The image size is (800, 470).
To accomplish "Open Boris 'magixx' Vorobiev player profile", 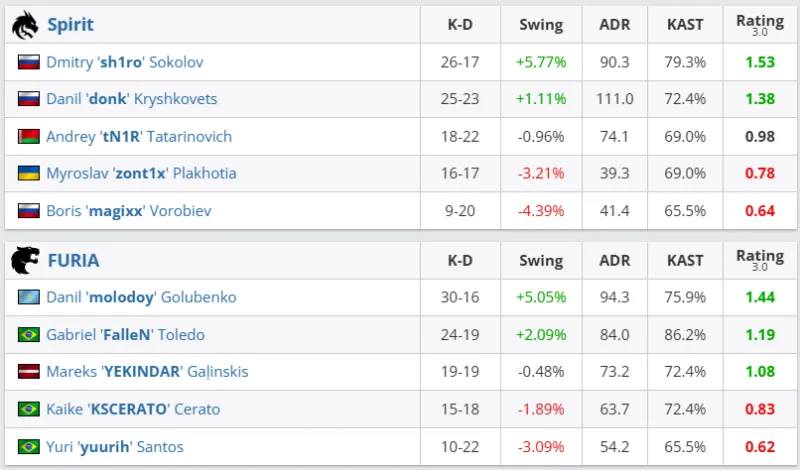I will 128,211.
